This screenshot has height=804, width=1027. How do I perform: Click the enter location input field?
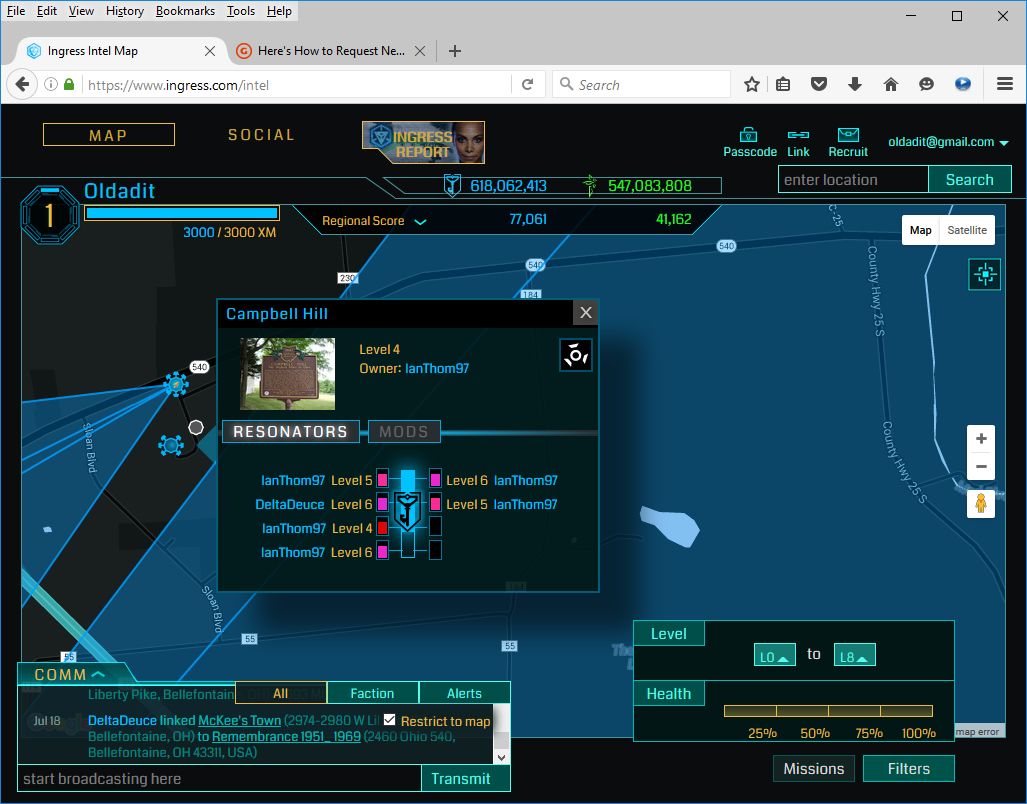(x=853, y=180)
